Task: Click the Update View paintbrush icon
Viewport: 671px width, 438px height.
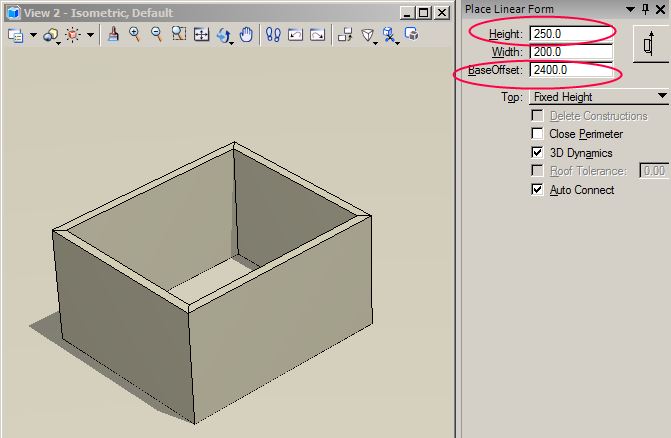Action: click(x=114, y=35)
